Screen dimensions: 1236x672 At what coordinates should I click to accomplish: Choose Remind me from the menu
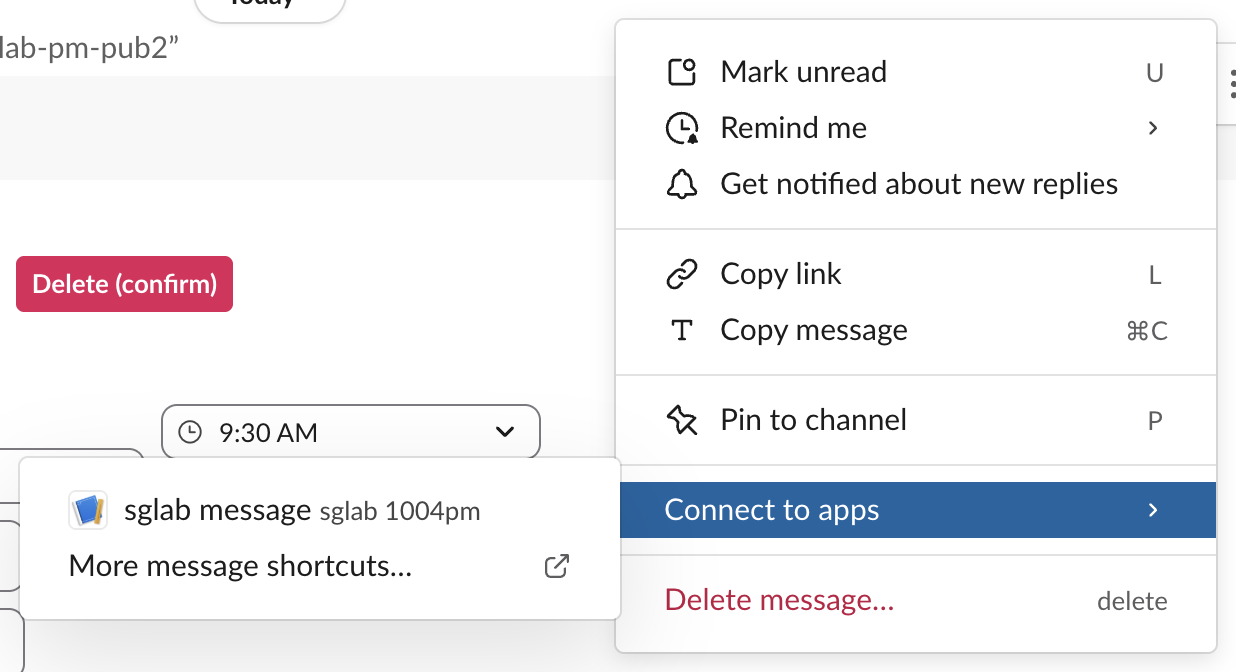(916, 128)
